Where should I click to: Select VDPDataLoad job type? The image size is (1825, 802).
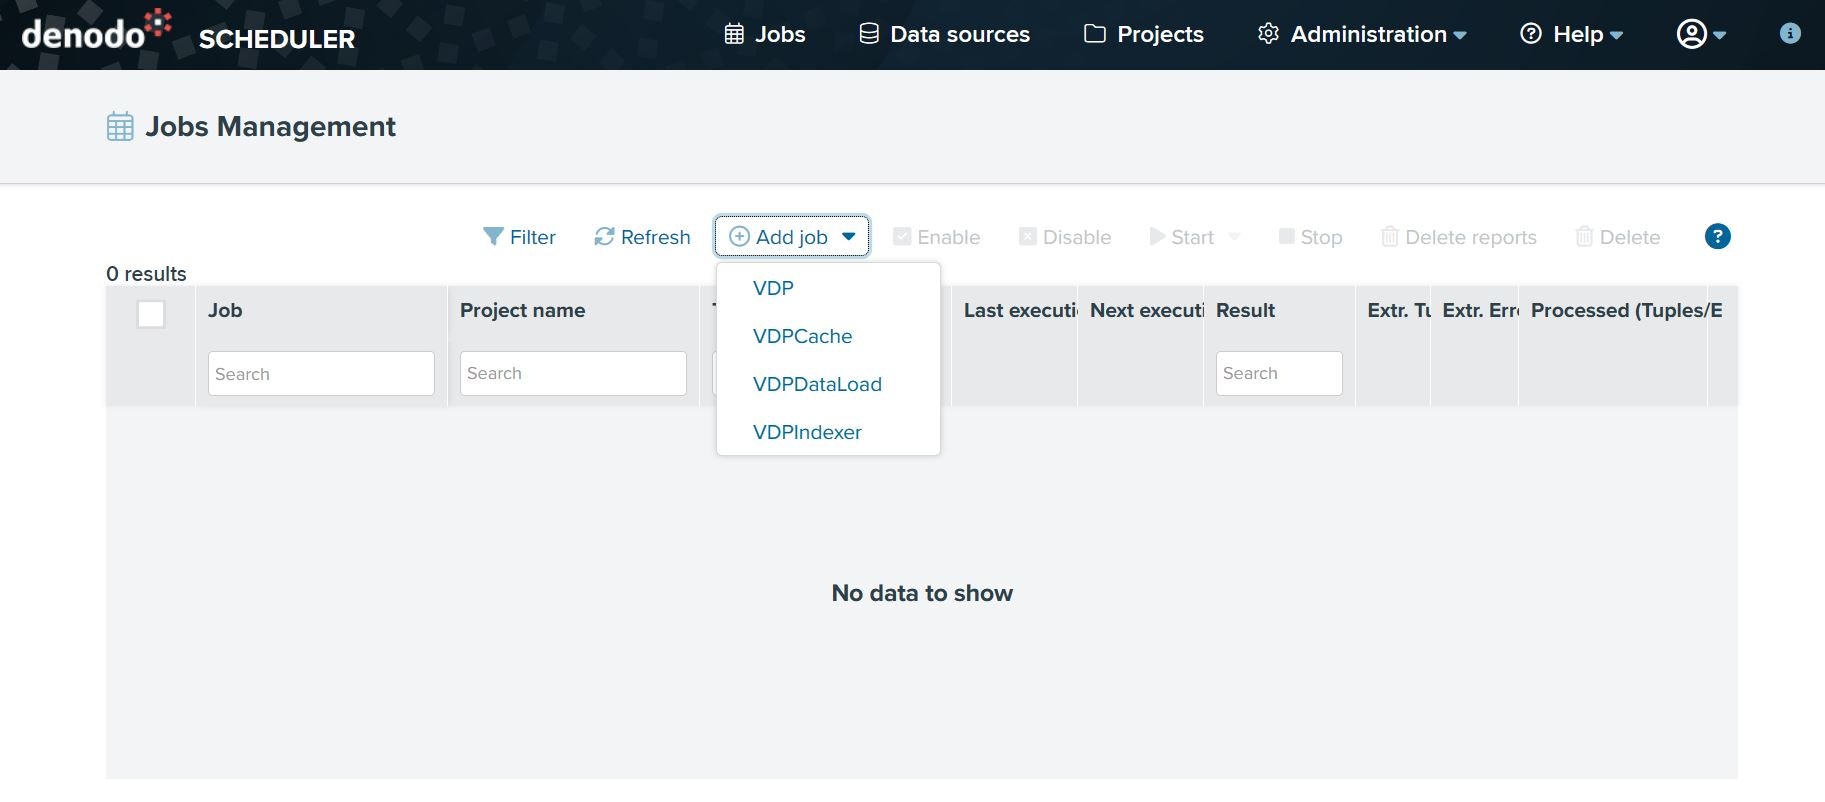tap(828, 384)
